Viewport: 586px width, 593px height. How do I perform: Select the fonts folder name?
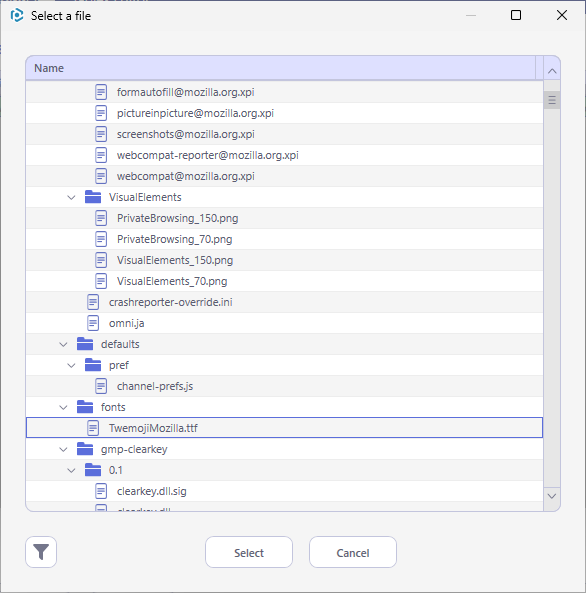pos(113,407)
